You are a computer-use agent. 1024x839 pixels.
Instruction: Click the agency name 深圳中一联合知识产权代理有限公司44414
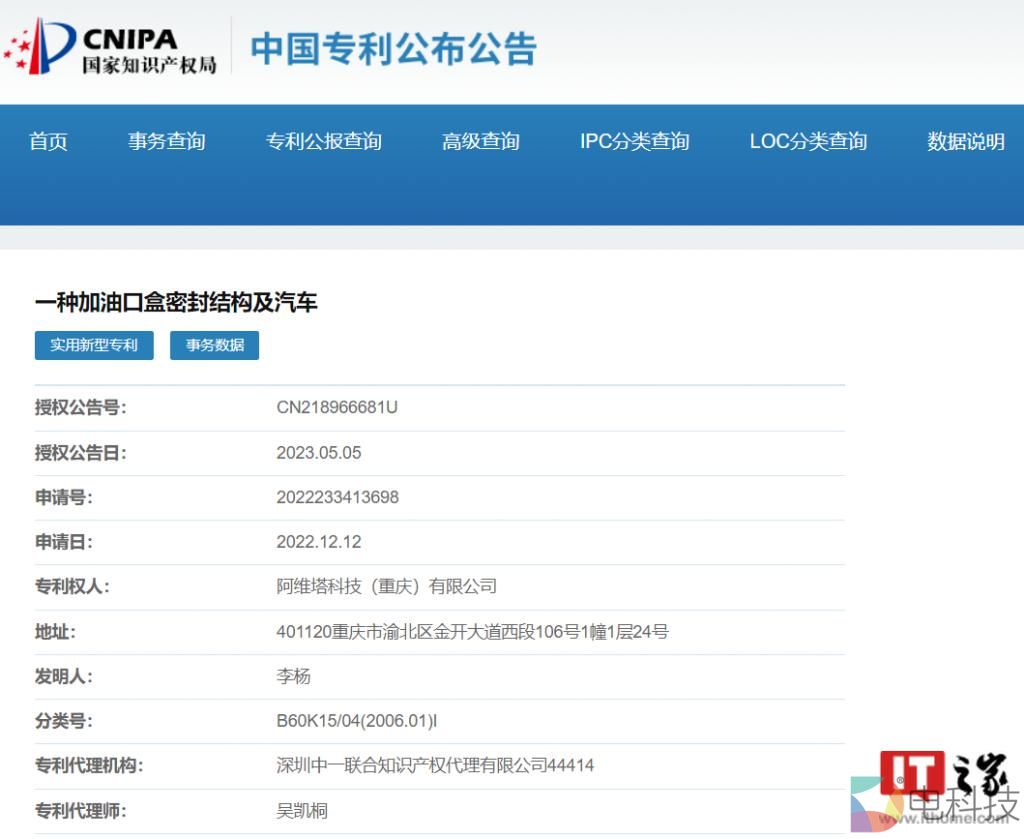click(435, 766)
